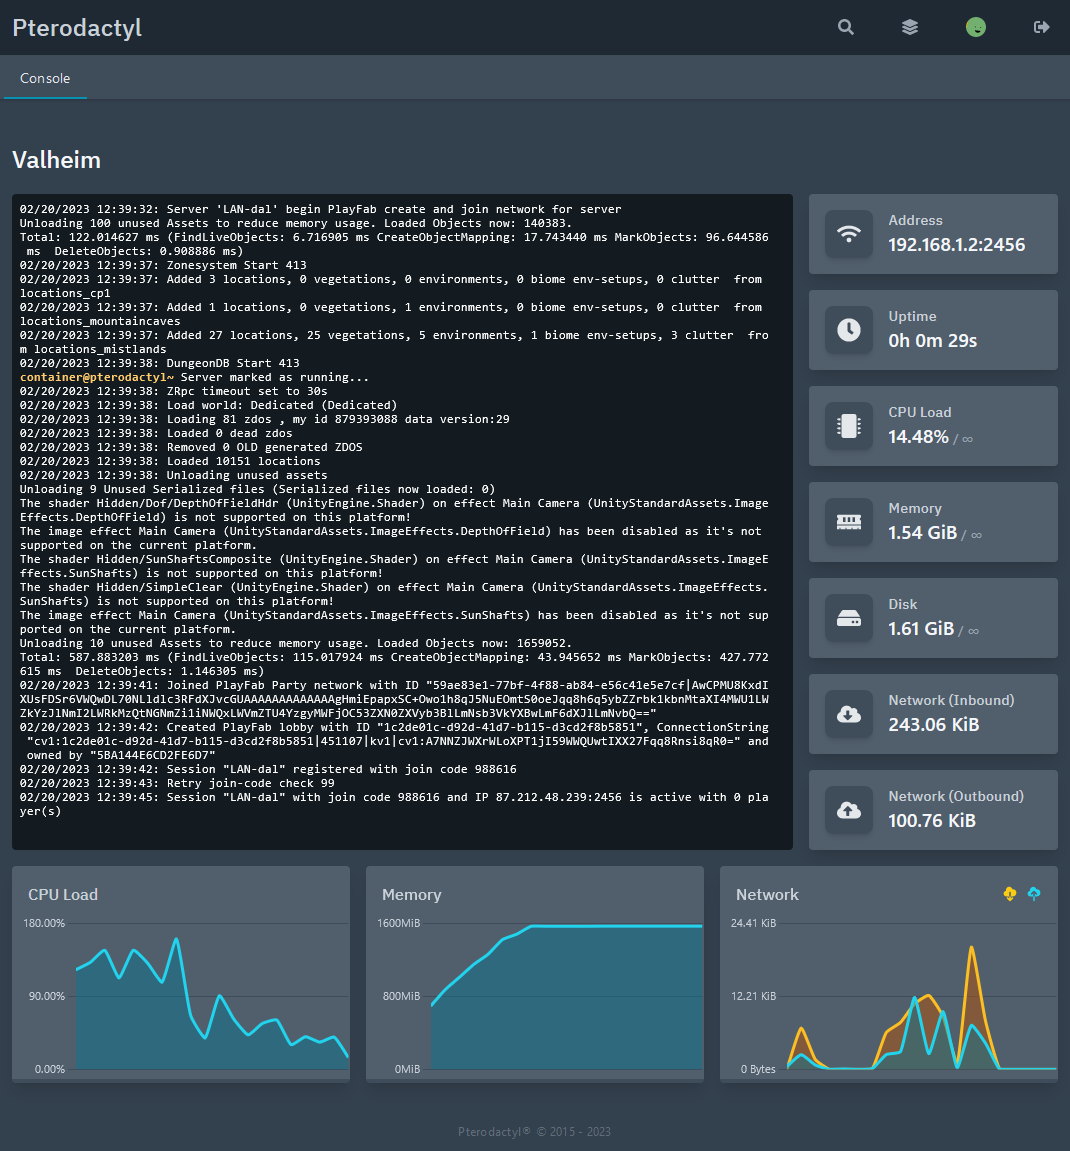
Task: Click the Disk drive icon
Action: tap(849, 618)
